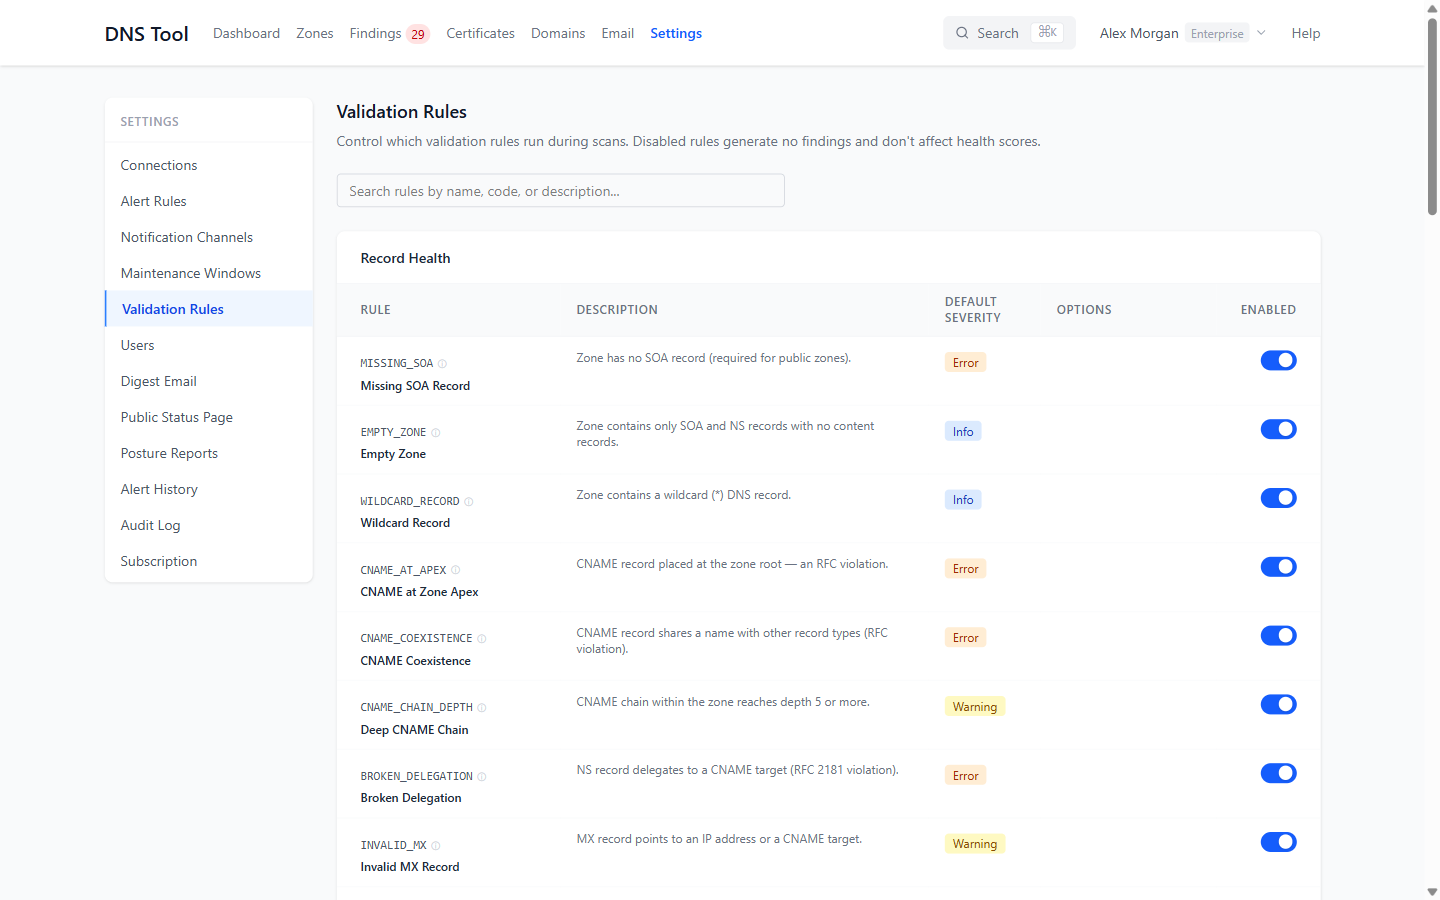Go to Alert Rules settings

[x=209, y=201]
